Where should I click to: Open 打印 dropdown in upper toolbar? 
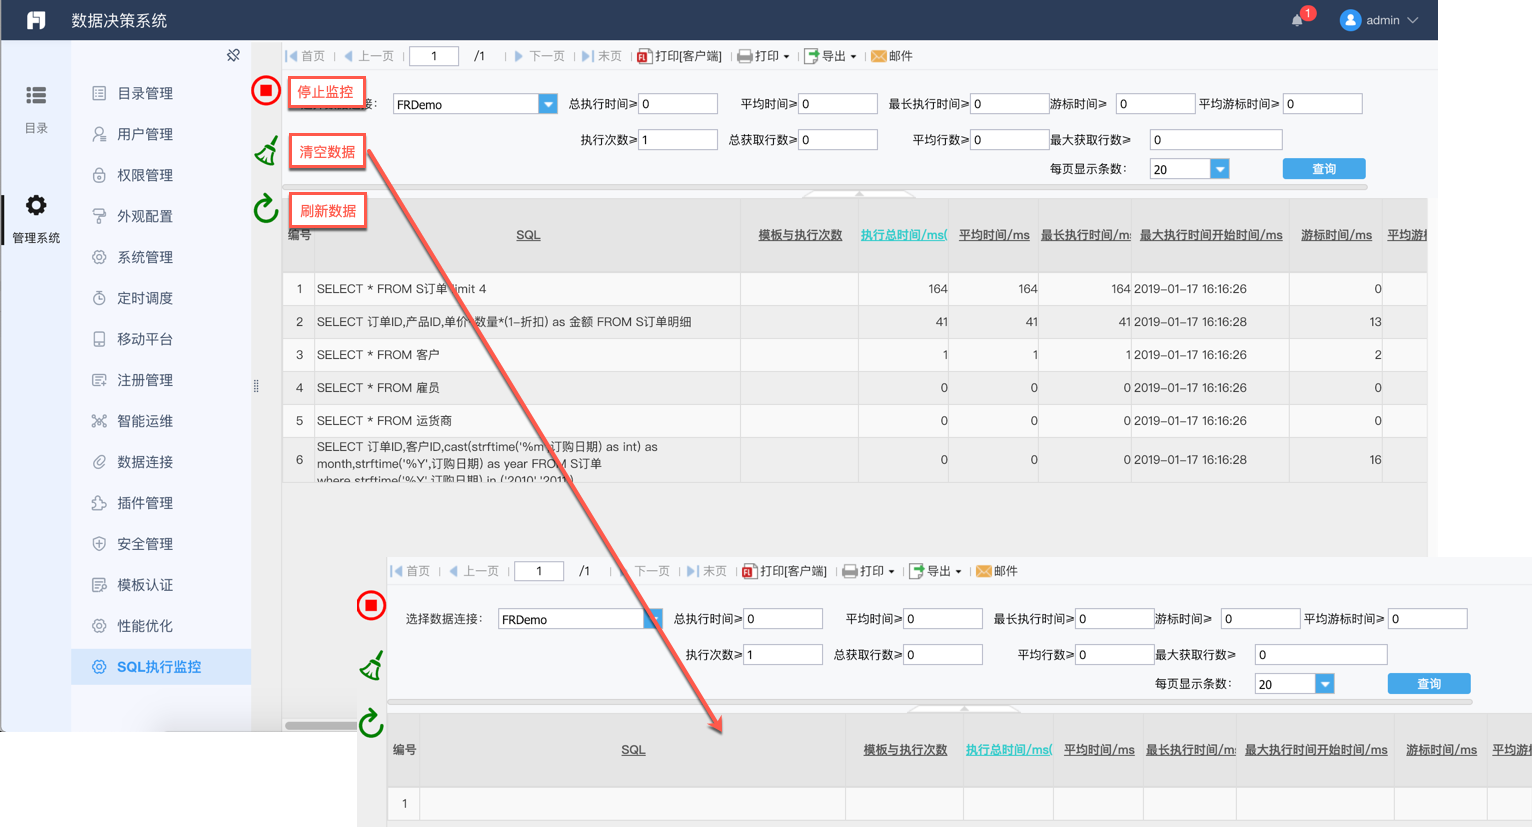[x=763, y=56]
